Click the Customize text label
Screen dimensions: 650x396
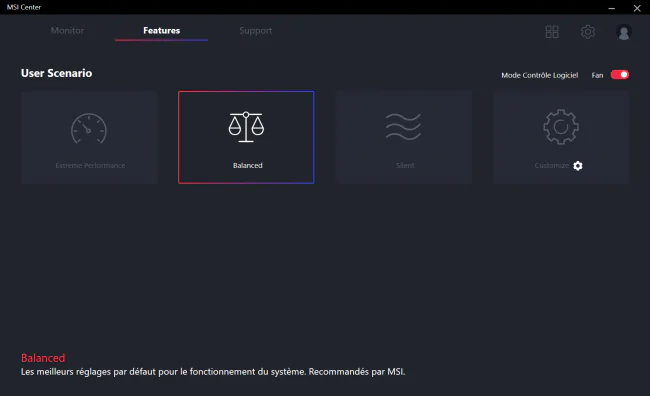551,165
